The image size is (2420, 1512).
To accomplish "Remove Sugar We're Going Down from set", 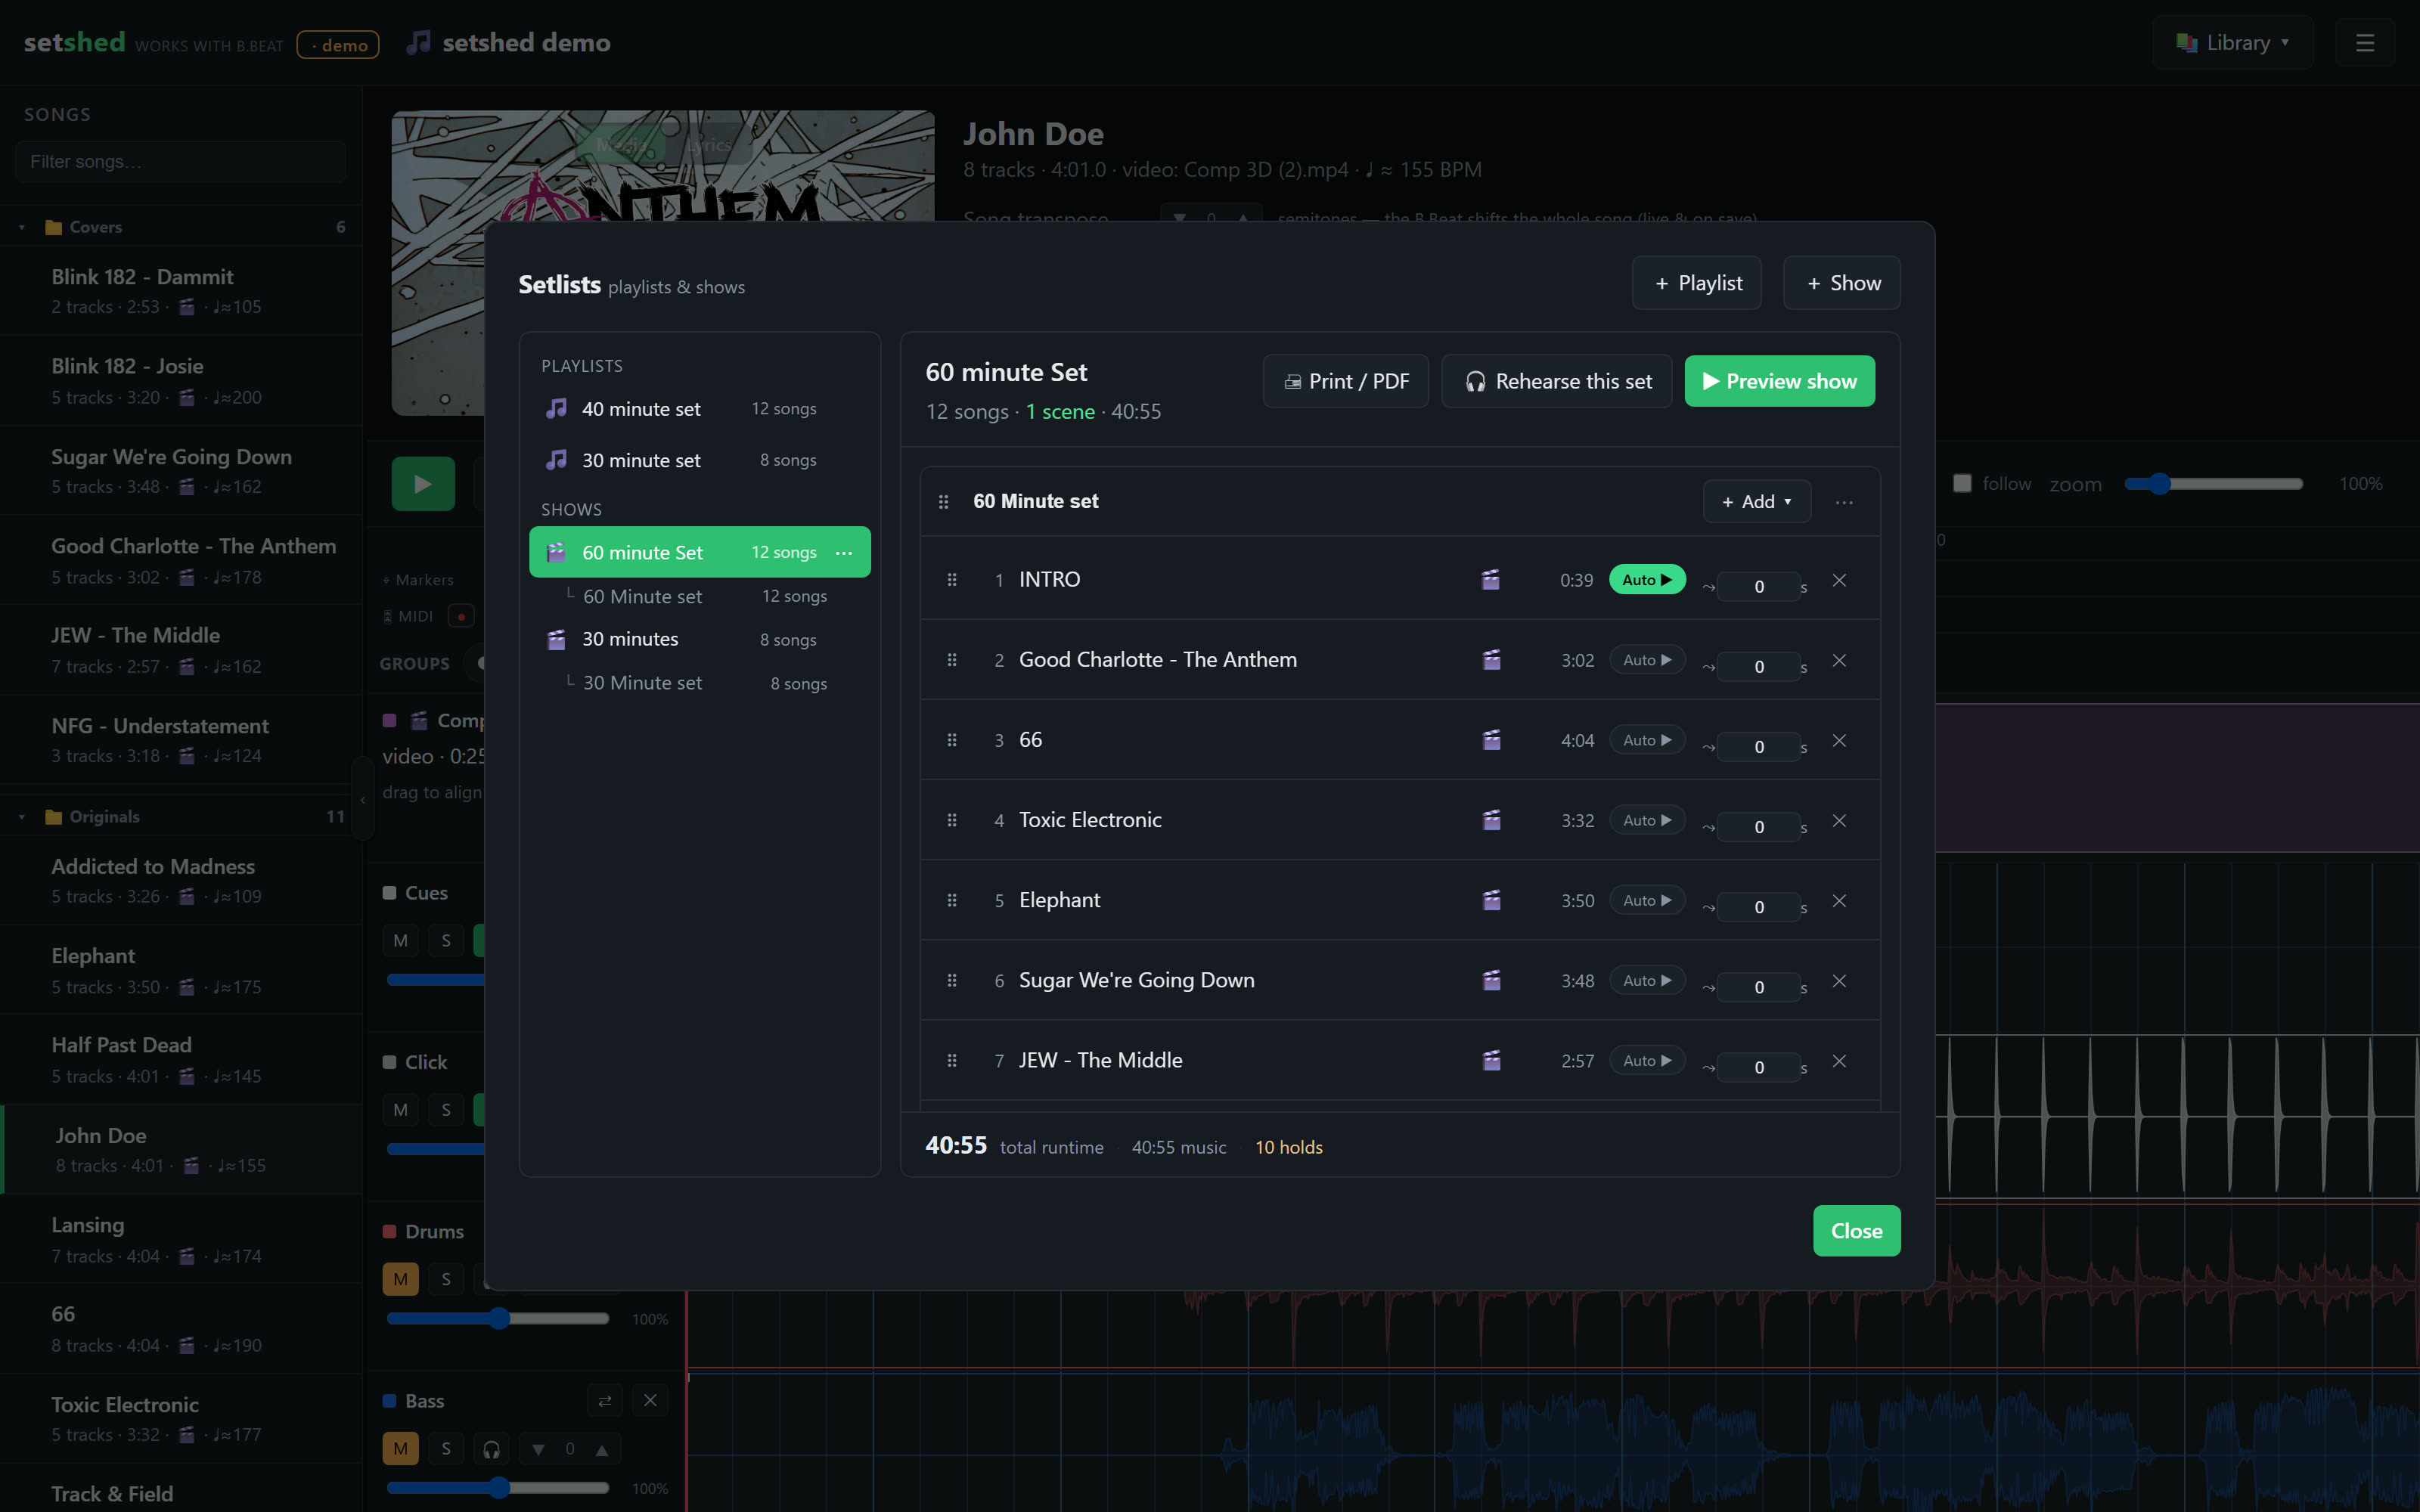I will [x=1839, y=980].
